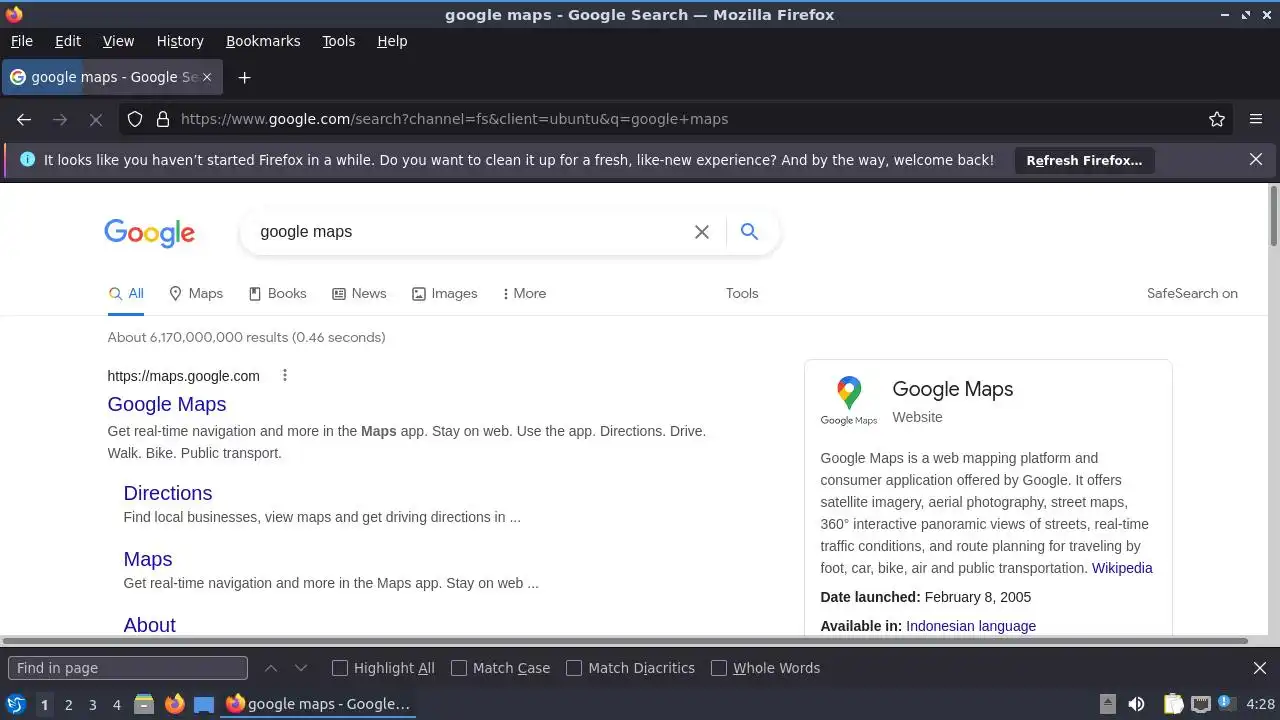This screenshot has width=1280, height=720.
Task: Launch Firefox from taskbar quick launch
Action: click(174, 704)
